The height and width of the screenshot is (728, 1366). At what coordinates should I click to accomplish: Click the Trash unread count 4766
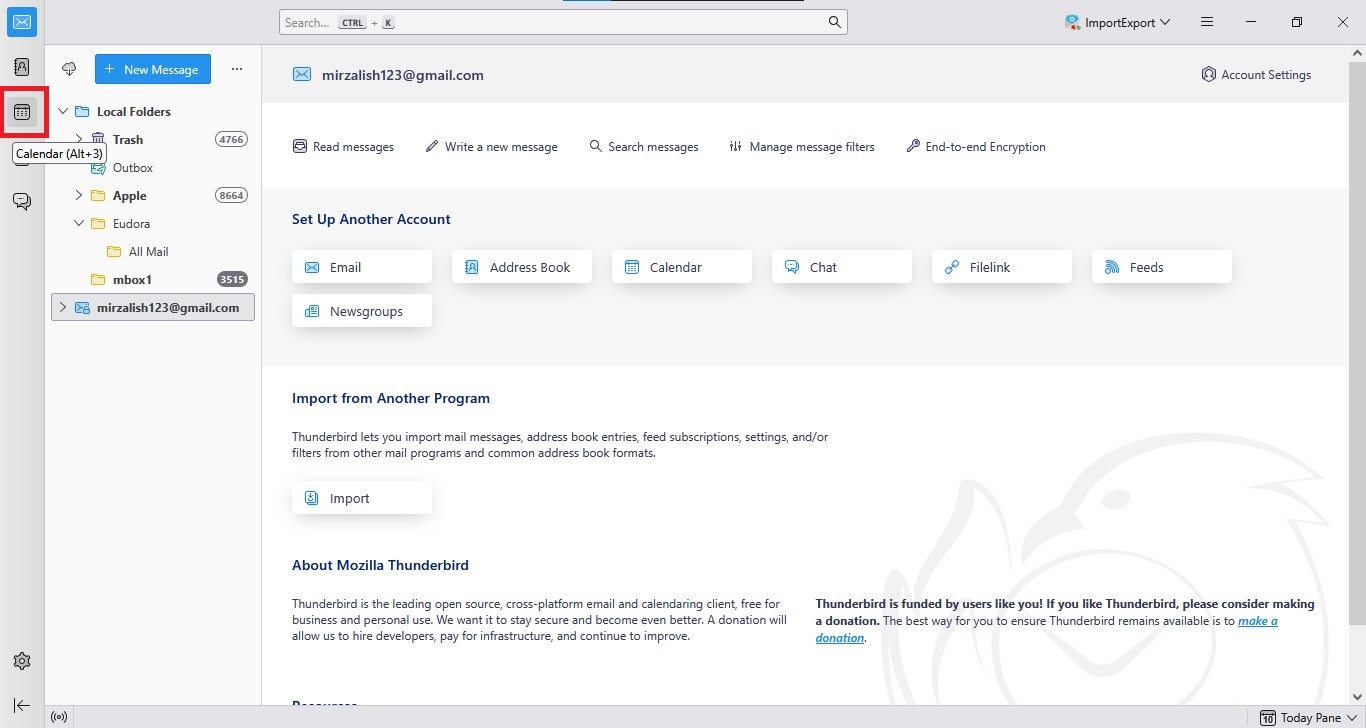click(231, 139)
